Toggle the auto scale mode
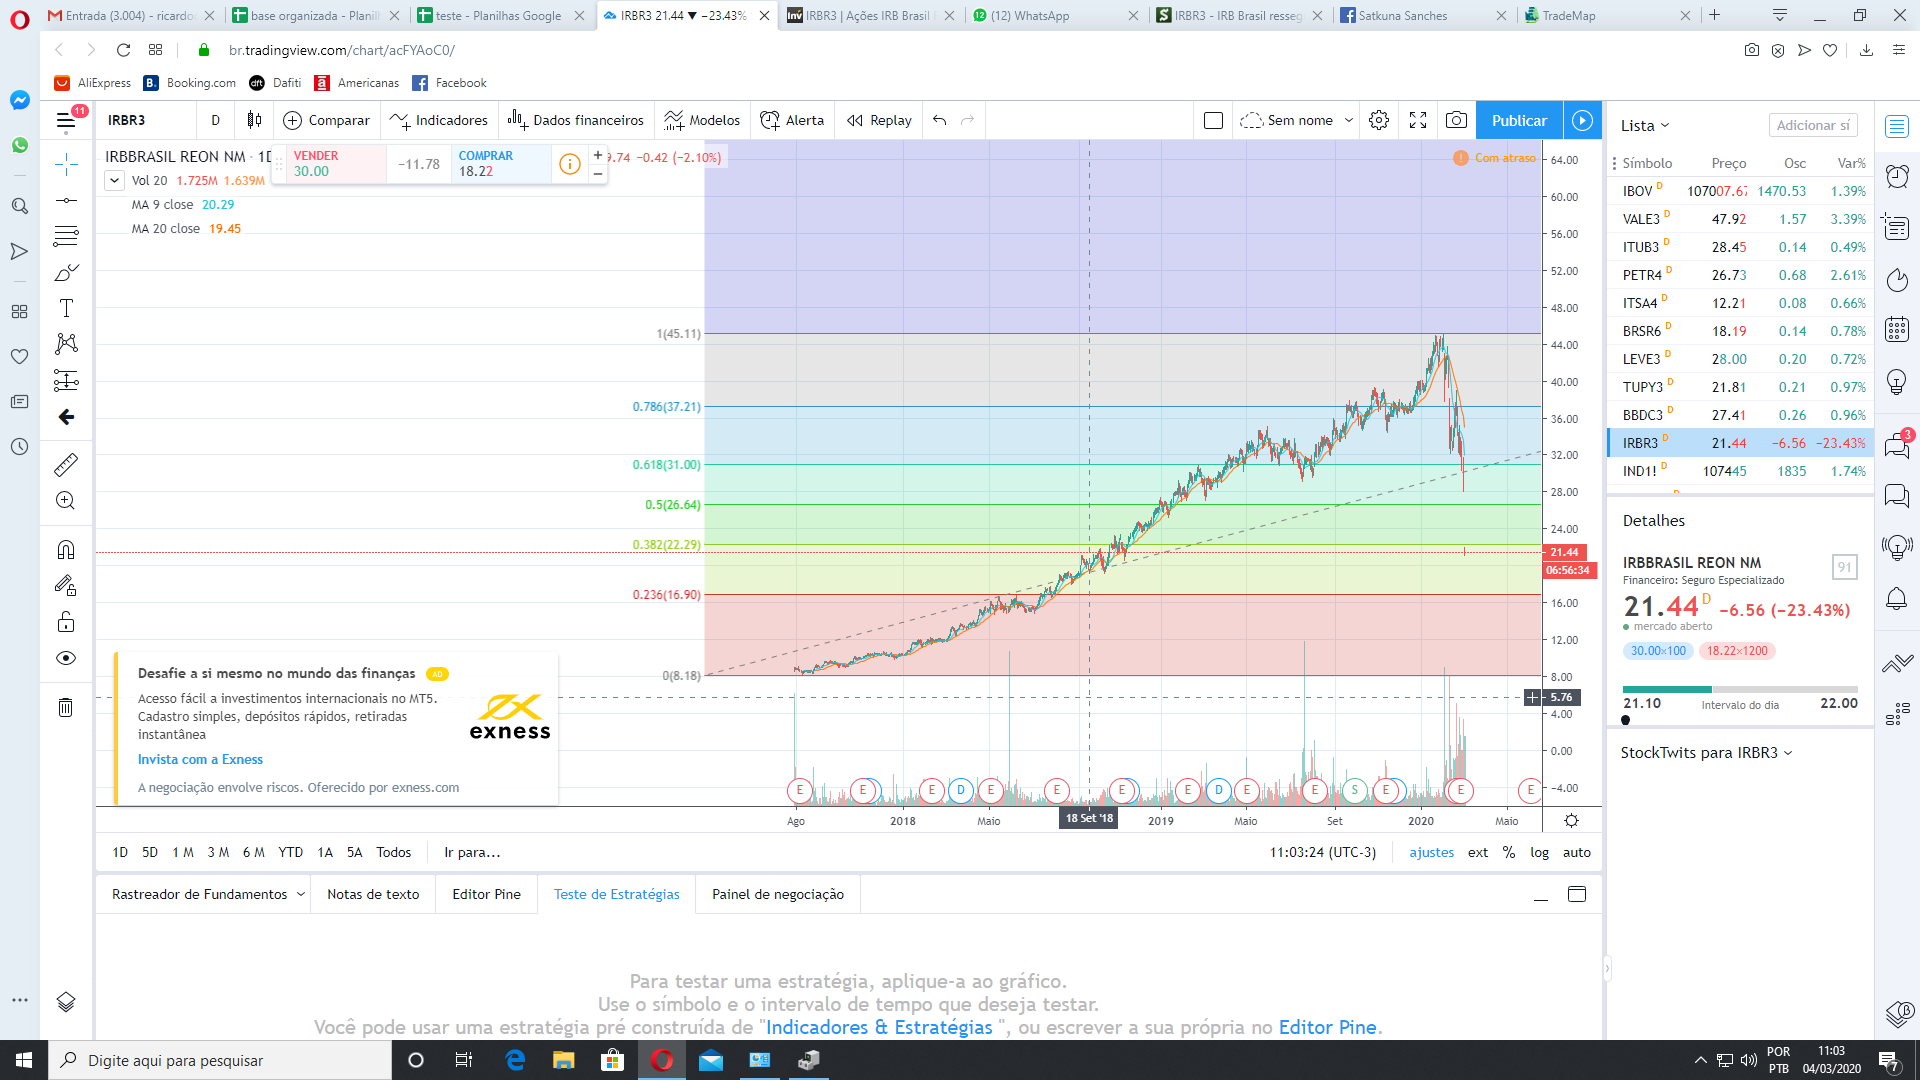The width and height of the screenshot is (1920, 1080). pyautogui.click(x=1577, y=852)
